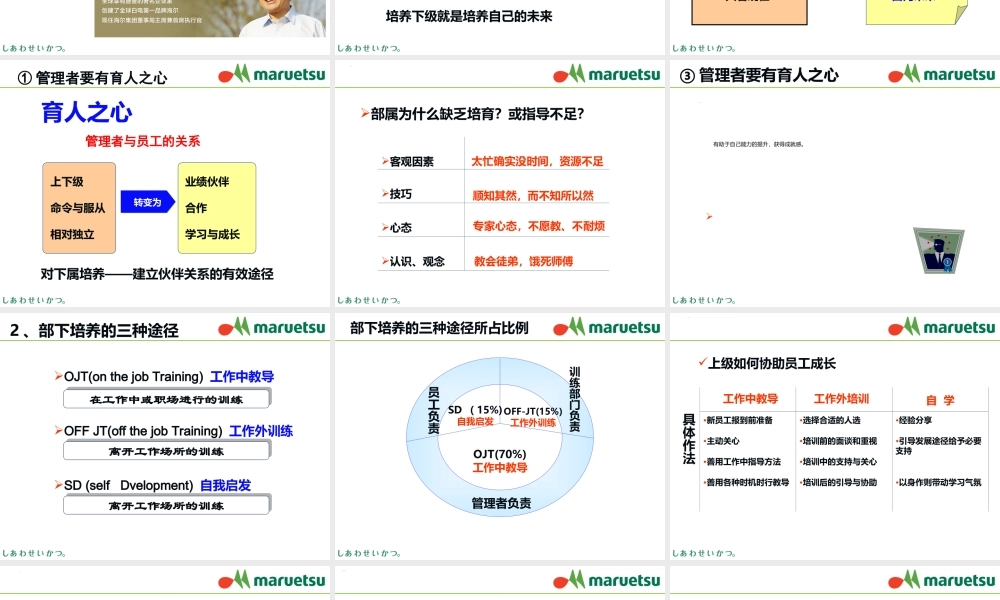The height and width of the screenshot is (600, 1000).
Task: Click bullet 选择合适的人选
Action: click(x=830, y=420)
